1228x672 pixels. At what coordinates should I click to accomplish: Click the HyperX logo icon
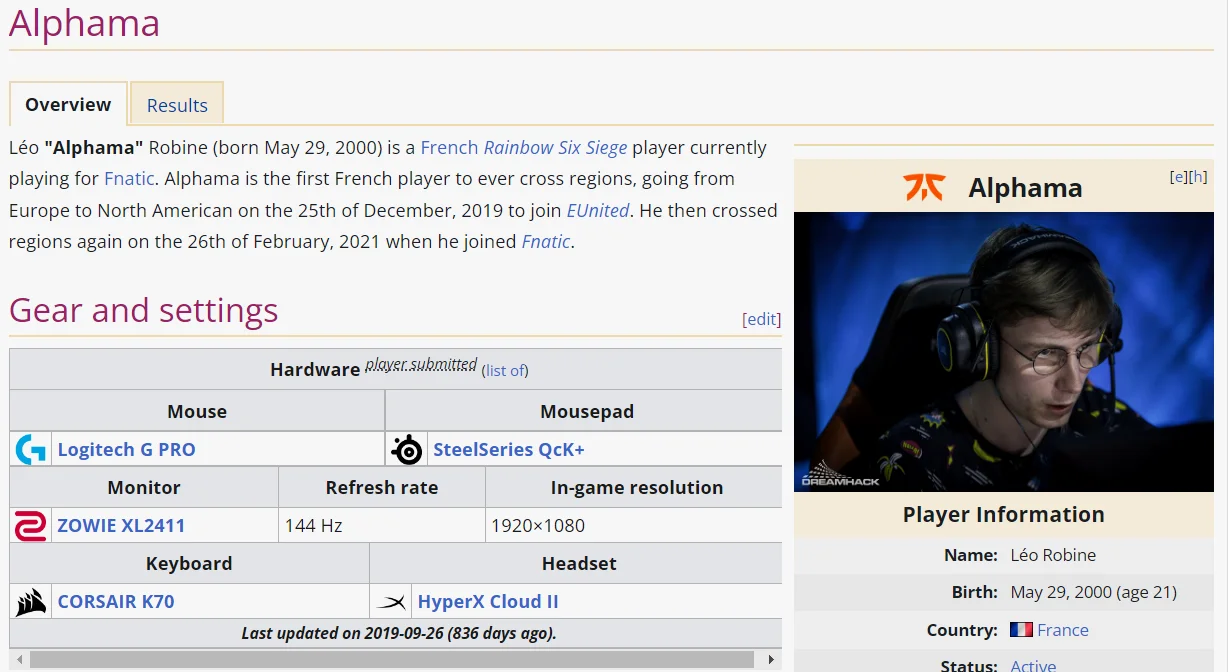point(391,602)
